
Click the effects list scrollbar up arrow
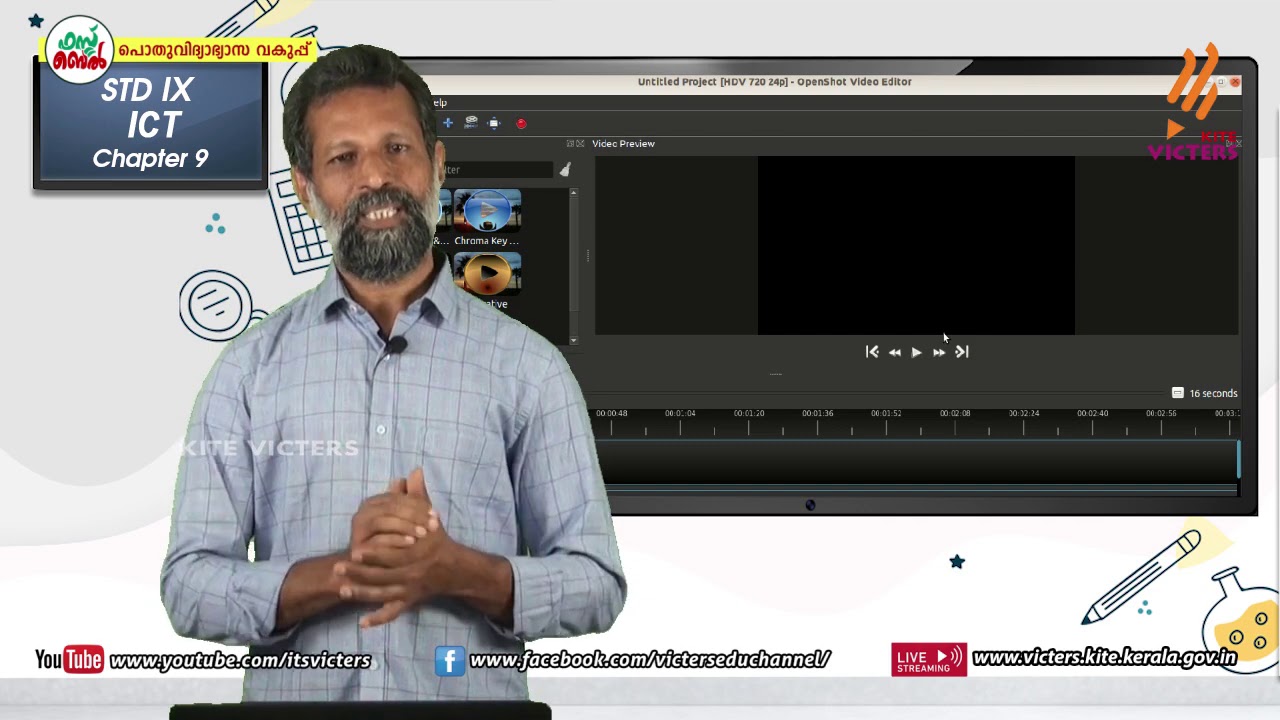573,192
